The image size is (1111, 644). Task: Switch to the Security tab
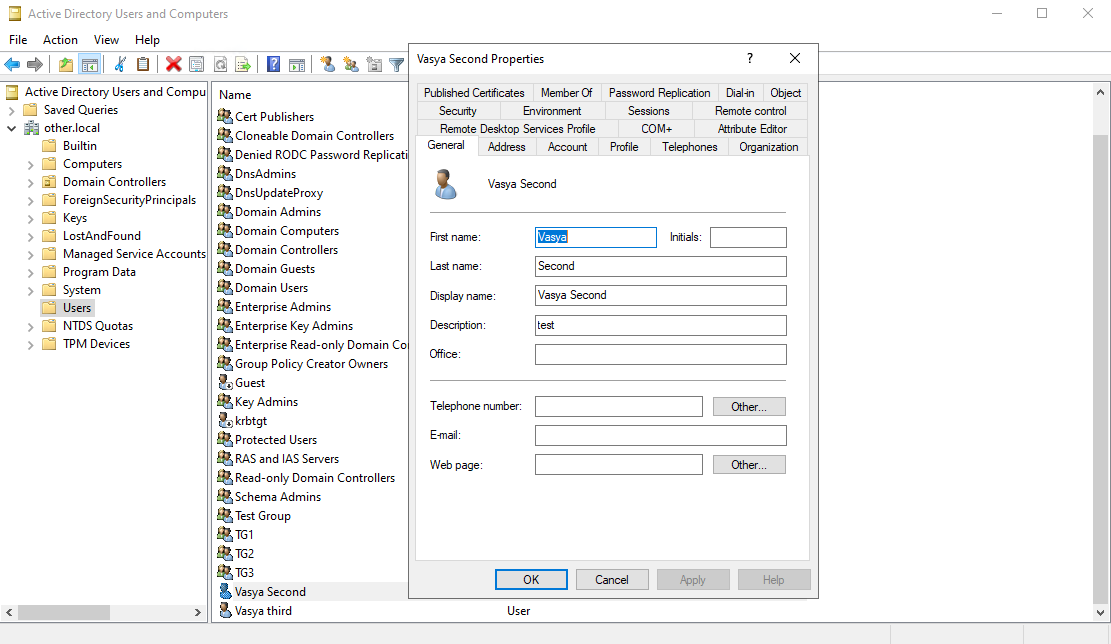click(x=458, y=111)
